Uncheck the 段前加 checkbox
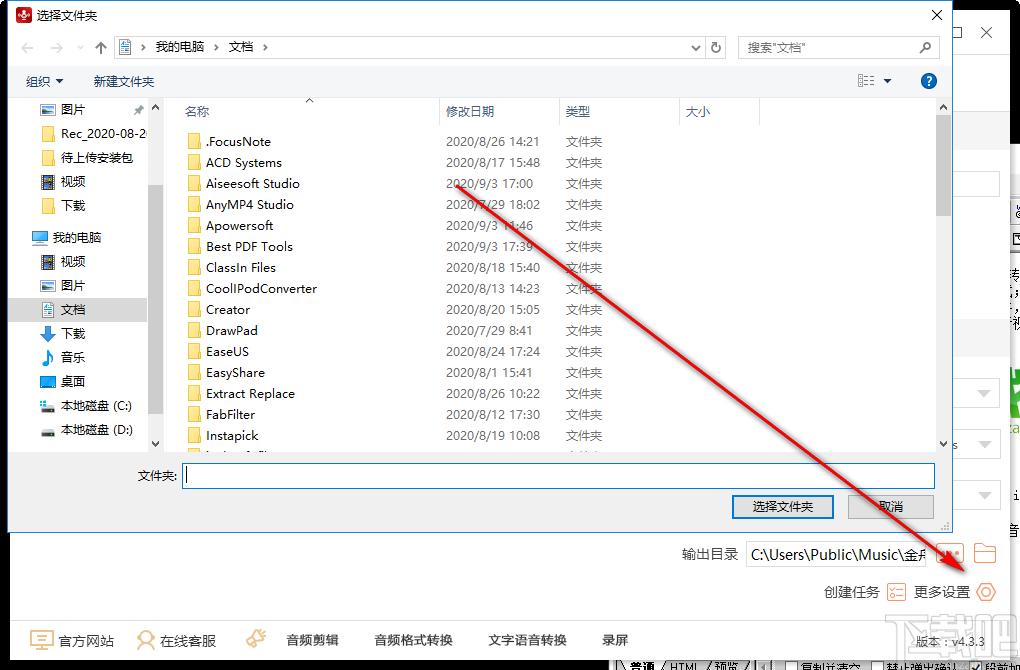Viewport: 1020px width, 670px height. pos(976,665)
